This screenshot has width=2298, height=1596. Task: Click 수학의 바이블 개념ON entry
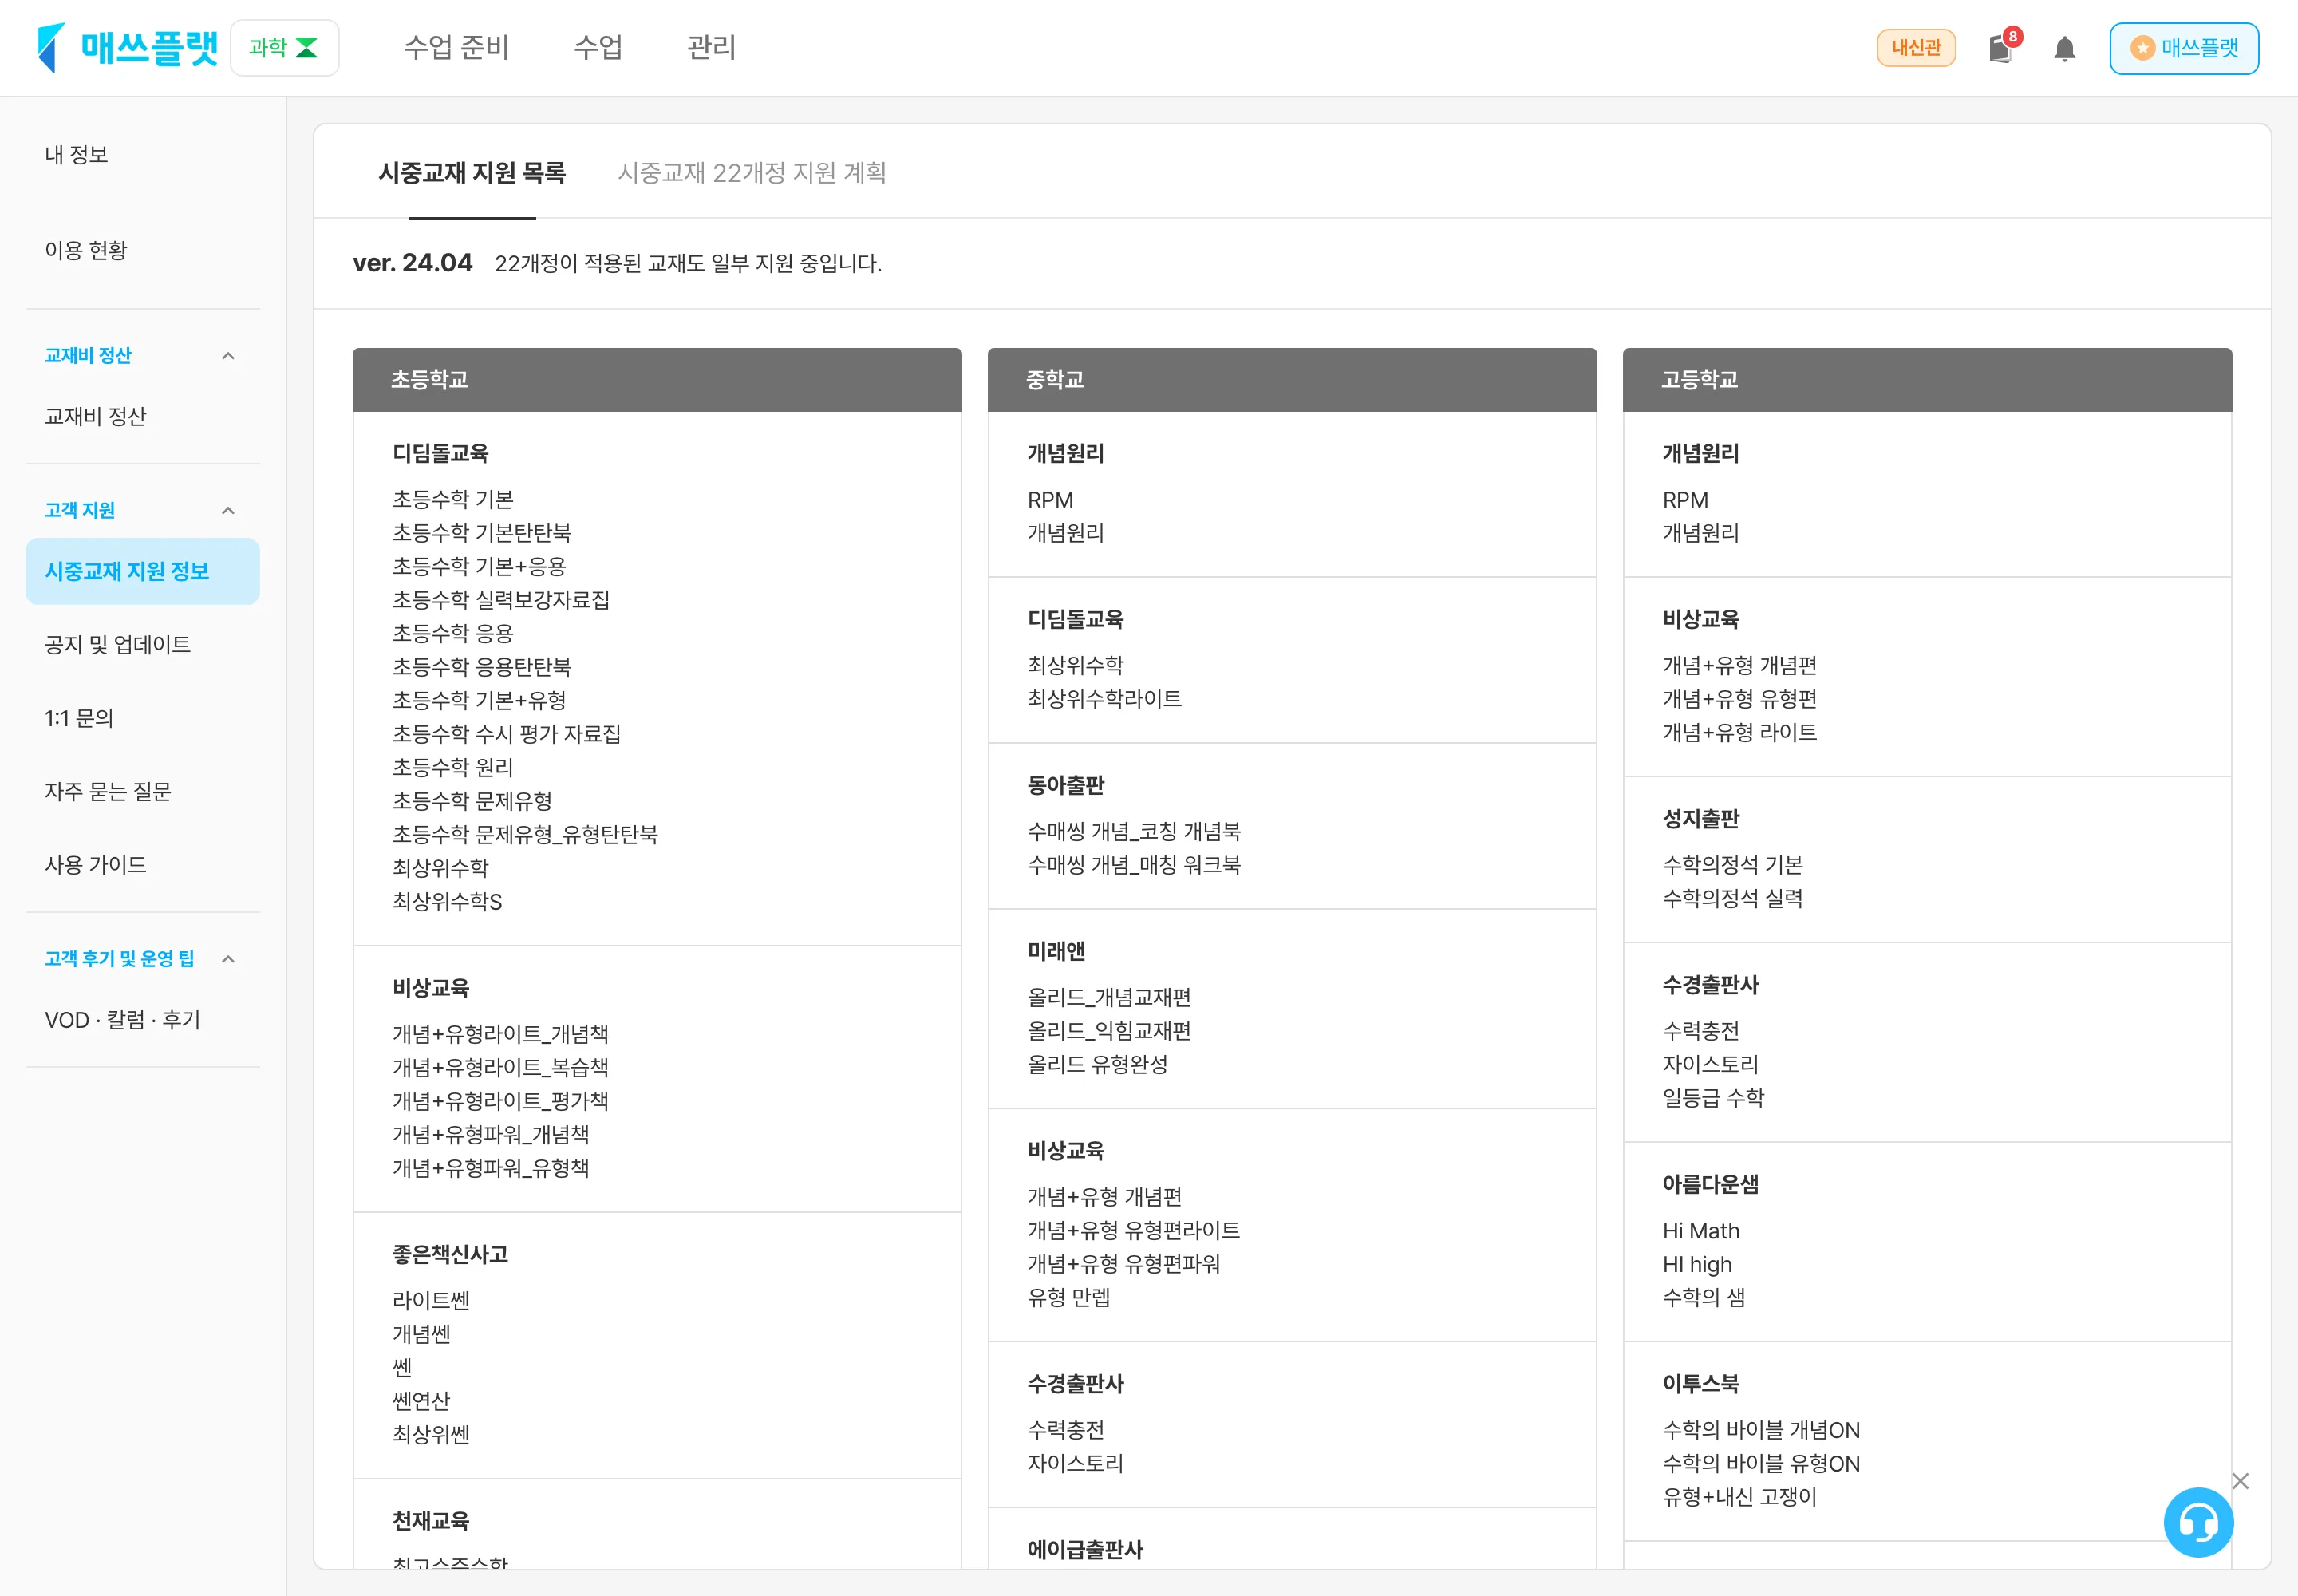1761,1430
